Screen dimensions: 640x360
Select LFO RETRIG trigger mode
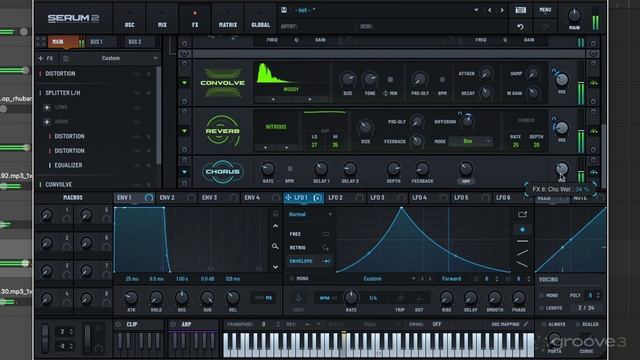tap(309, 248)
